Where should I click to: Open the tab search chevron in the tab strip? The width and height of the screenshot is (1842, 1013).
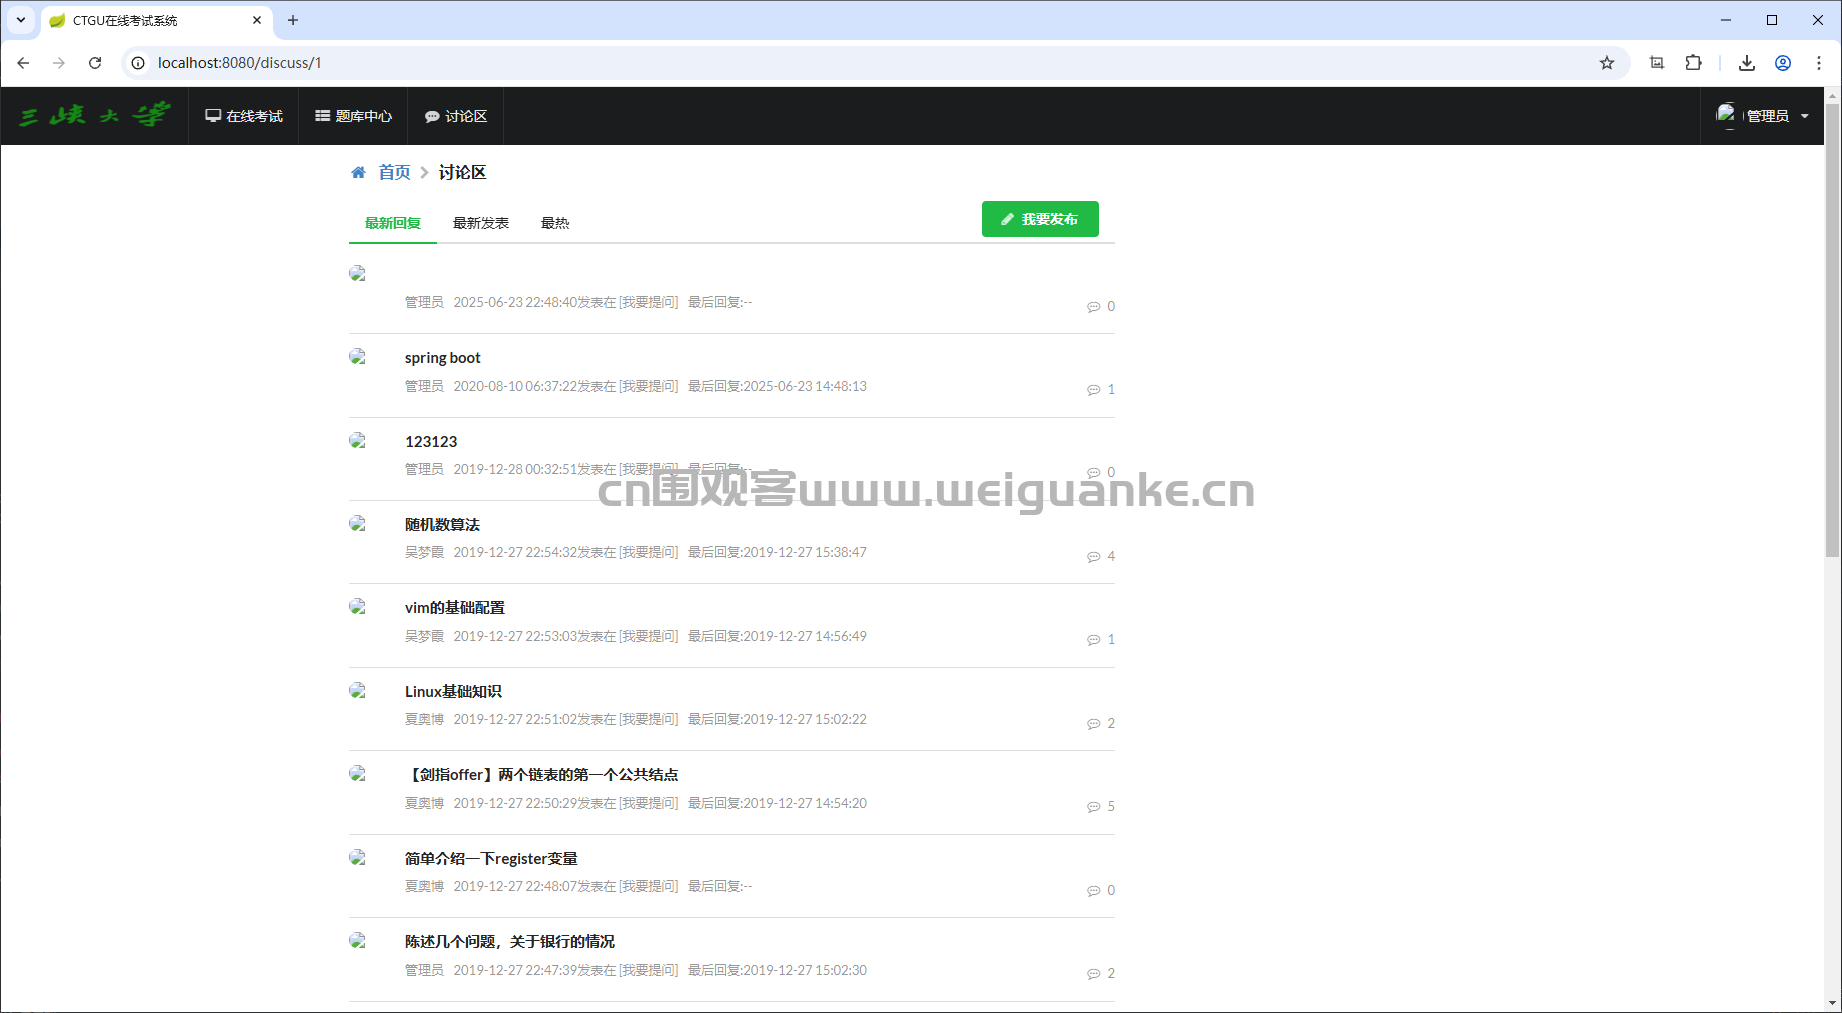pyautogui.click(x=21, y=20)
